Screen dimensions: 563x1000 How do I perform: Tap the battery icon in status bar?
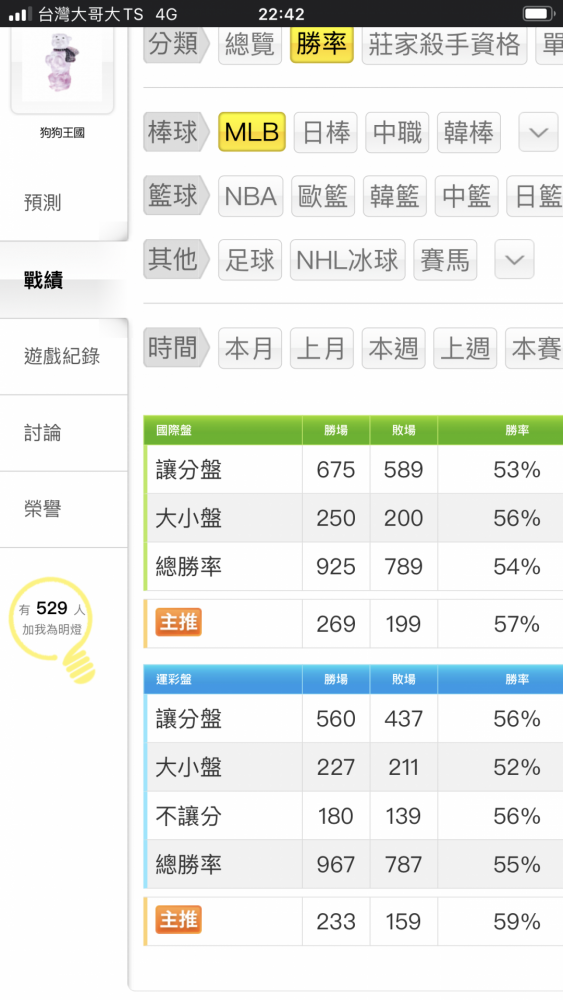[x=538, y=13]
